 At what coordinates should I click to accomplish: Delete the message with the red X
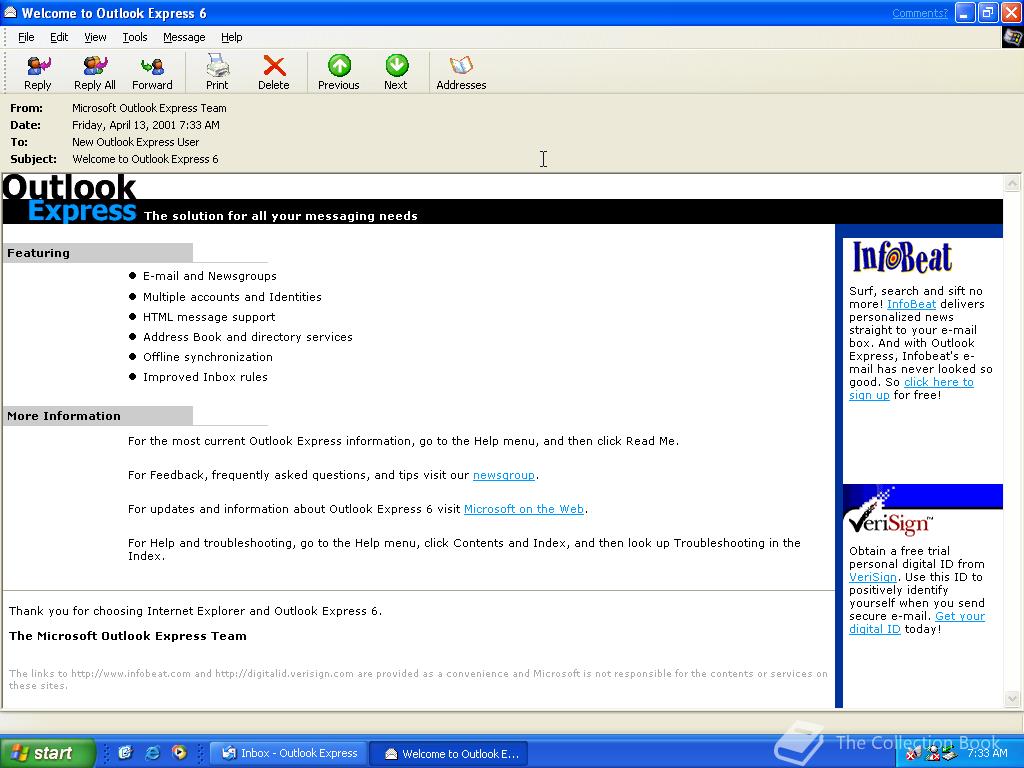coord(274,72)
